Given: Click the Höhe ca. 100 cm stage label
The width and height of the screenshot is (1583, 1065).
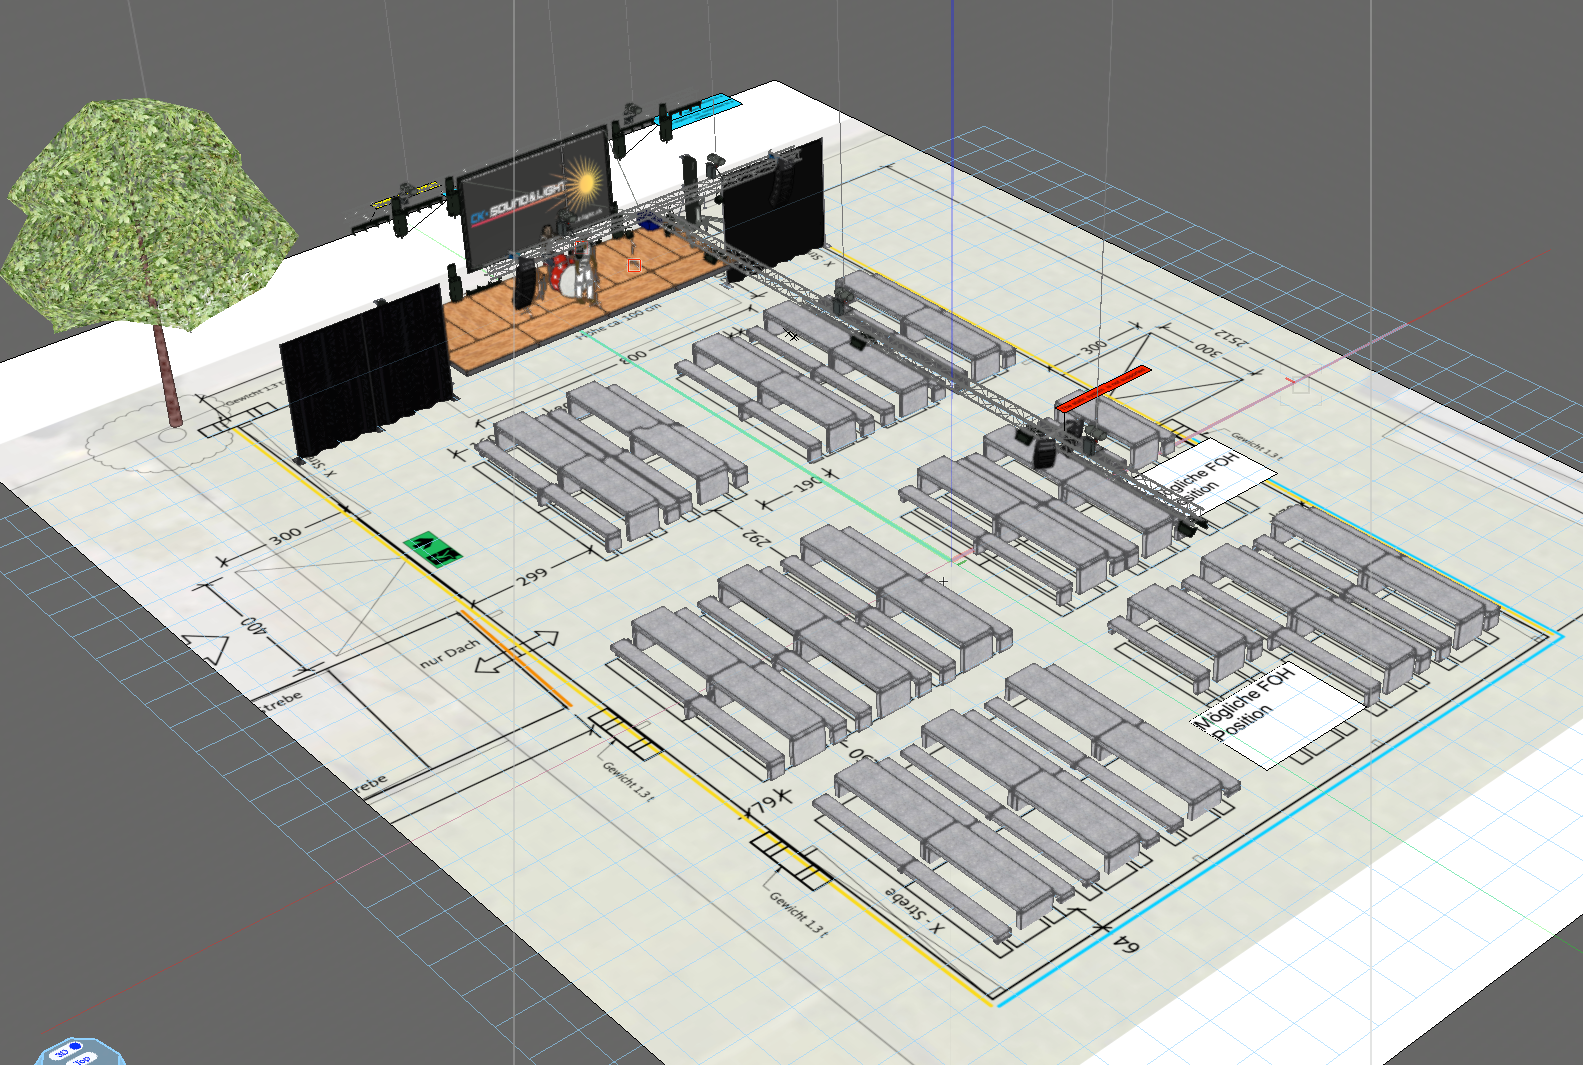Looking at the screenshot, I should point(618,321).
